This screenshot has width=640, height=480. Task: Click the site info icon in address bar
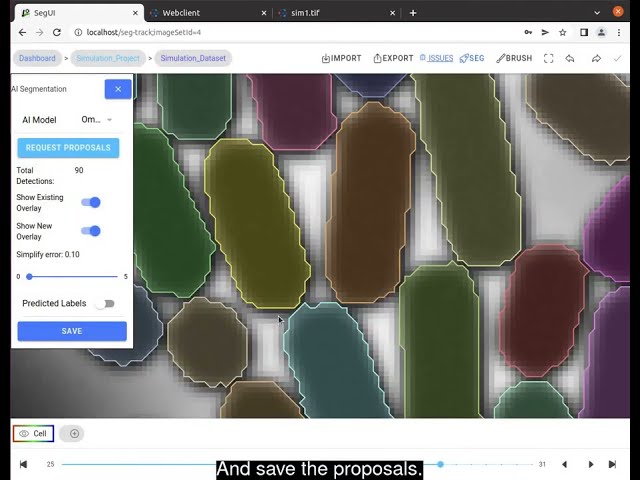point(78,32)
